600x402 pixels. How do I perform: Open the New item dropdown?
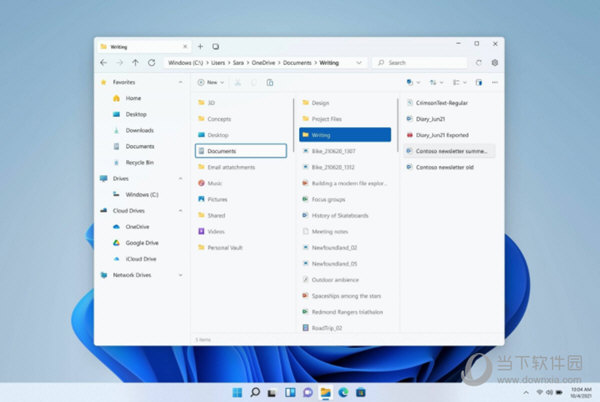point(211,83)
